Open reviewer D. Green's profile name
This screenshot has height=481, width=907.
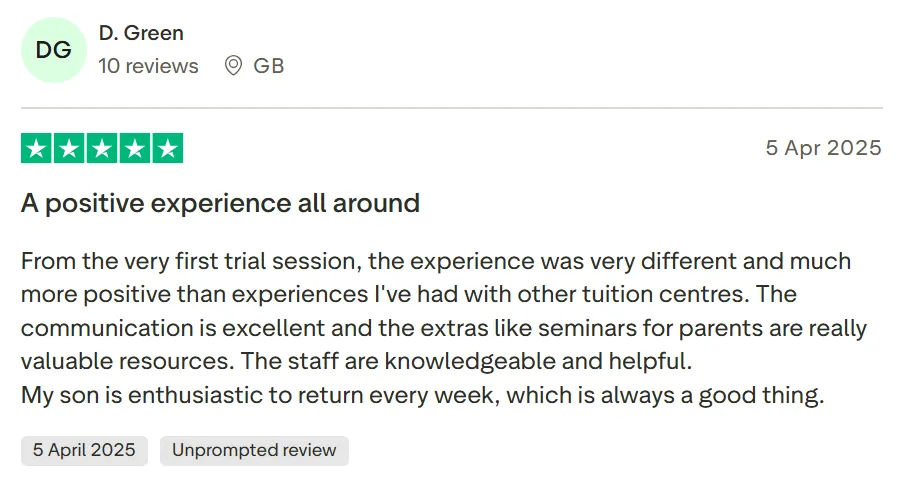[141, 33]
